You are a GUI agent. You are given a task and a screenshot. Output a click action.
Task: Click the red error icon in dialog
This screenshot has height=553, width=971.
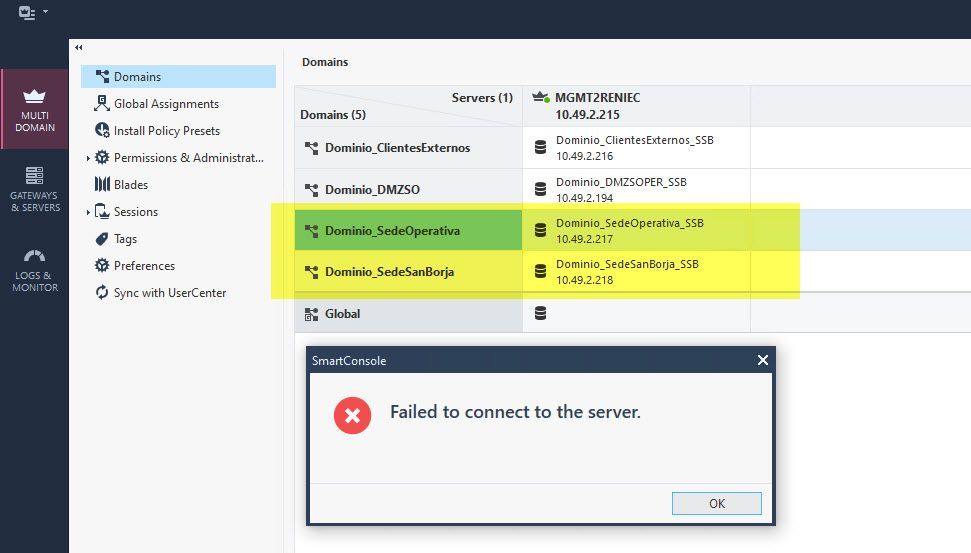pyautogui.click(x=352, y=415)
